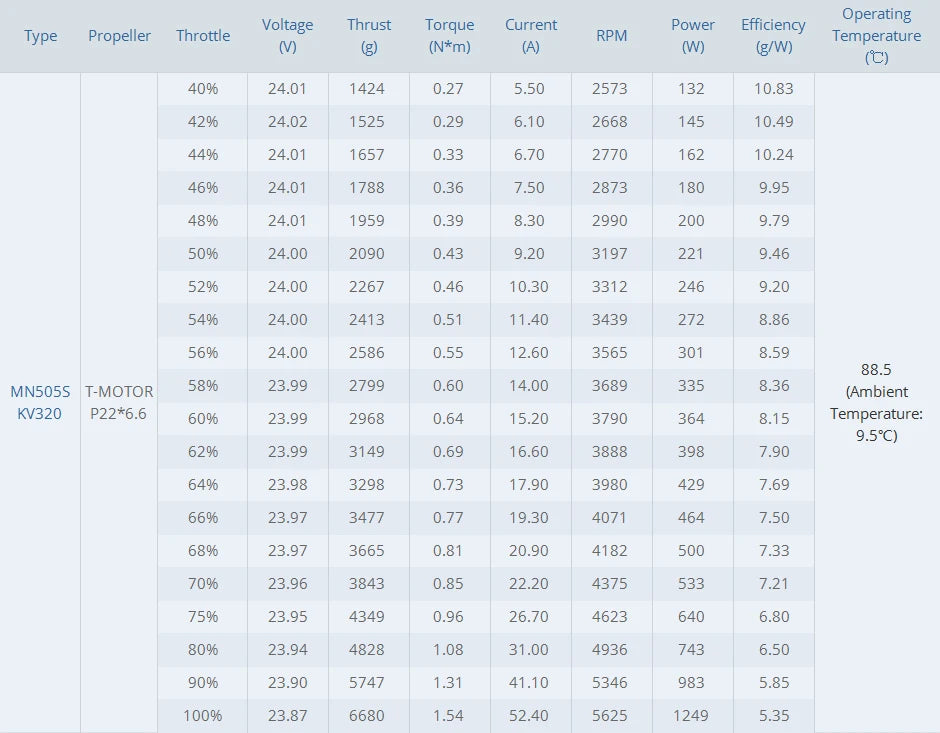Viewport: 940px width, 733px height.
Task: Click the 100% throttle cell
Action: [203, 716]
